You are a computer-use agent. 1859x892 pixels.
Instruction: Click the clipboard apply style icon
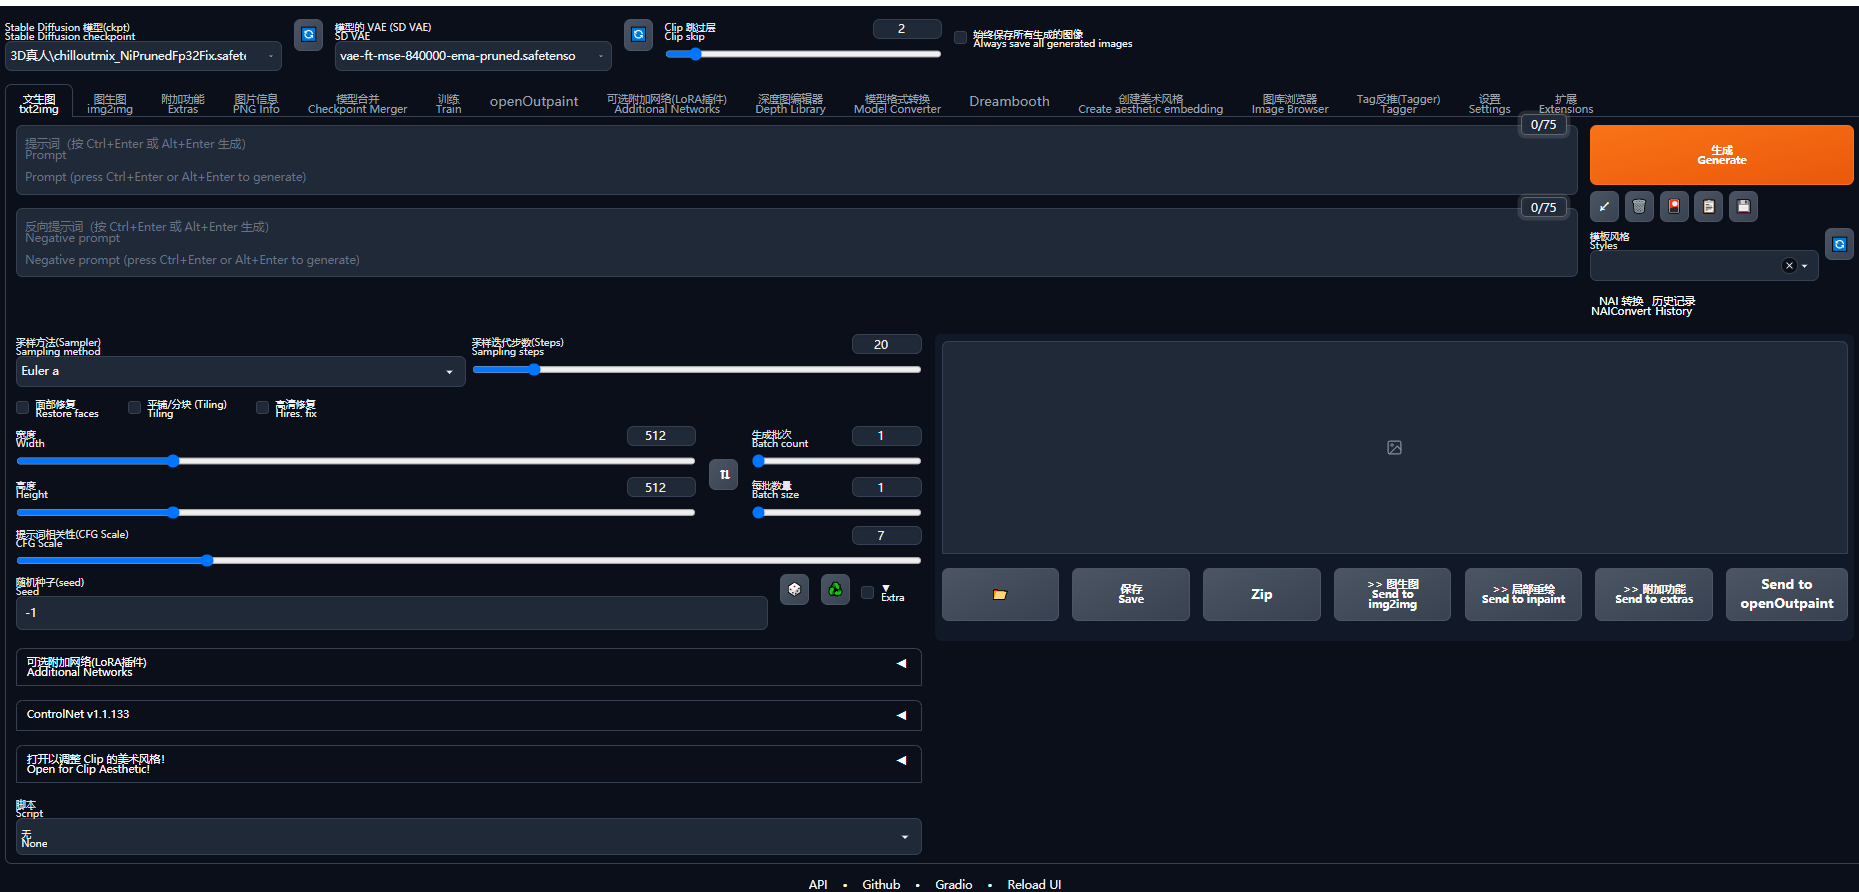click(1709, 207)
